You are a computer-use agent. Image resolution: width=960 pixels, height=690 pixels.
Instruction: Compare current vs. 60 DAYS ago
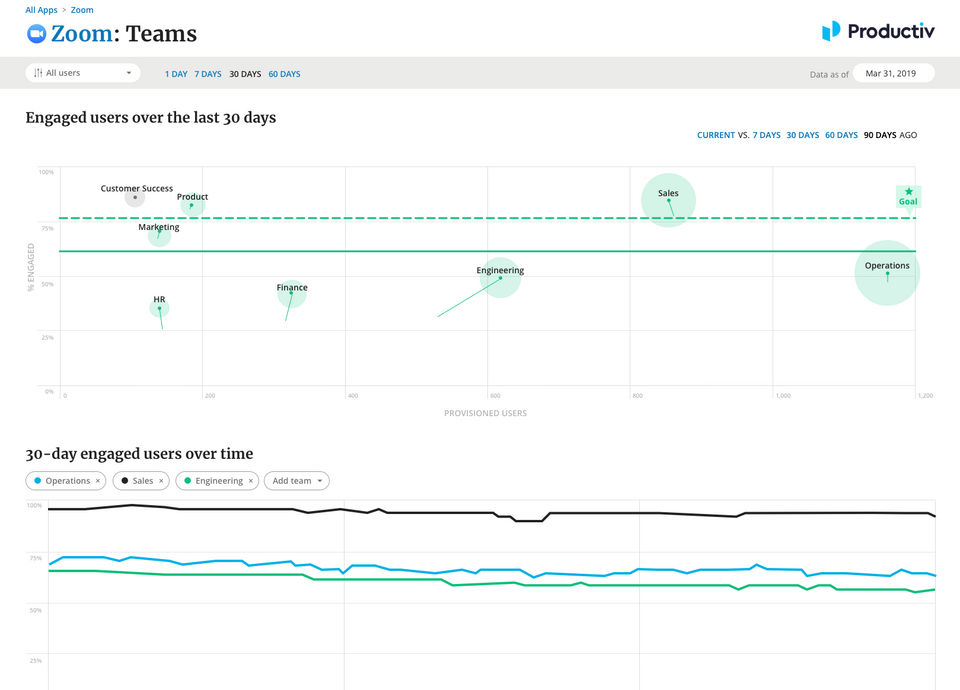pyautogui.click(x=841, y=135)
